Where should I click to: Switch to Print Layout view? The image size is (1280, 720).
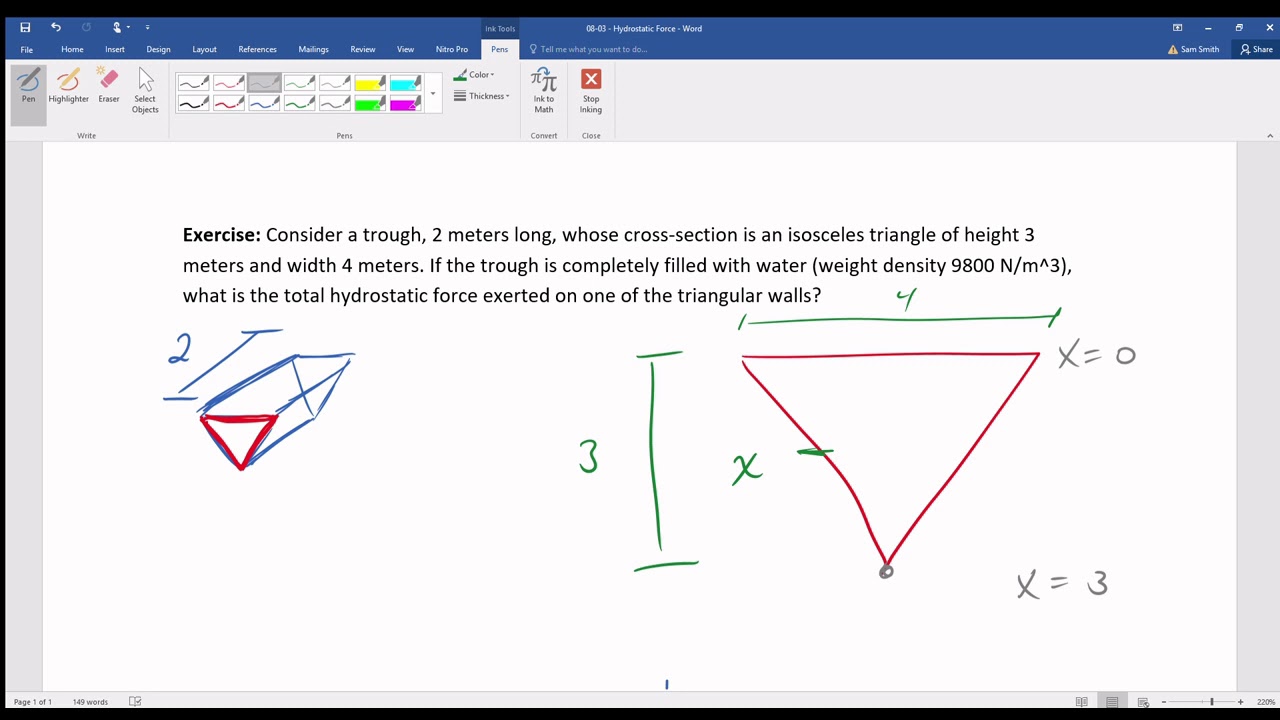1112,702
